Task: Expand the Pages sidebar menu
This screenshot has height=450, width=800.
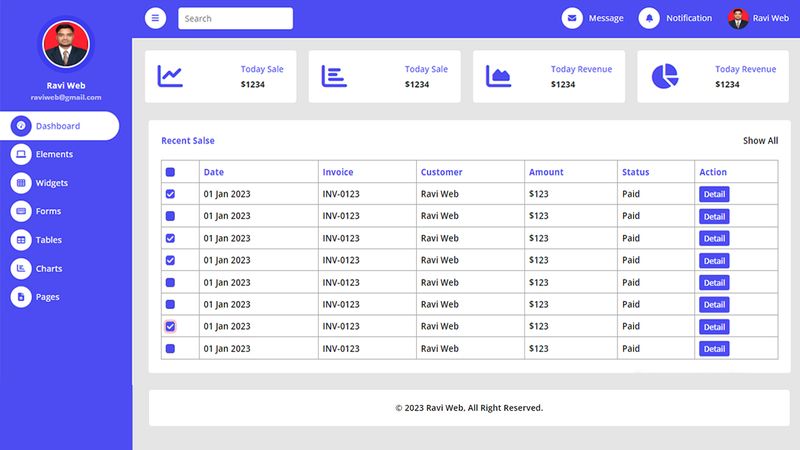Action: tap(47, 297)
